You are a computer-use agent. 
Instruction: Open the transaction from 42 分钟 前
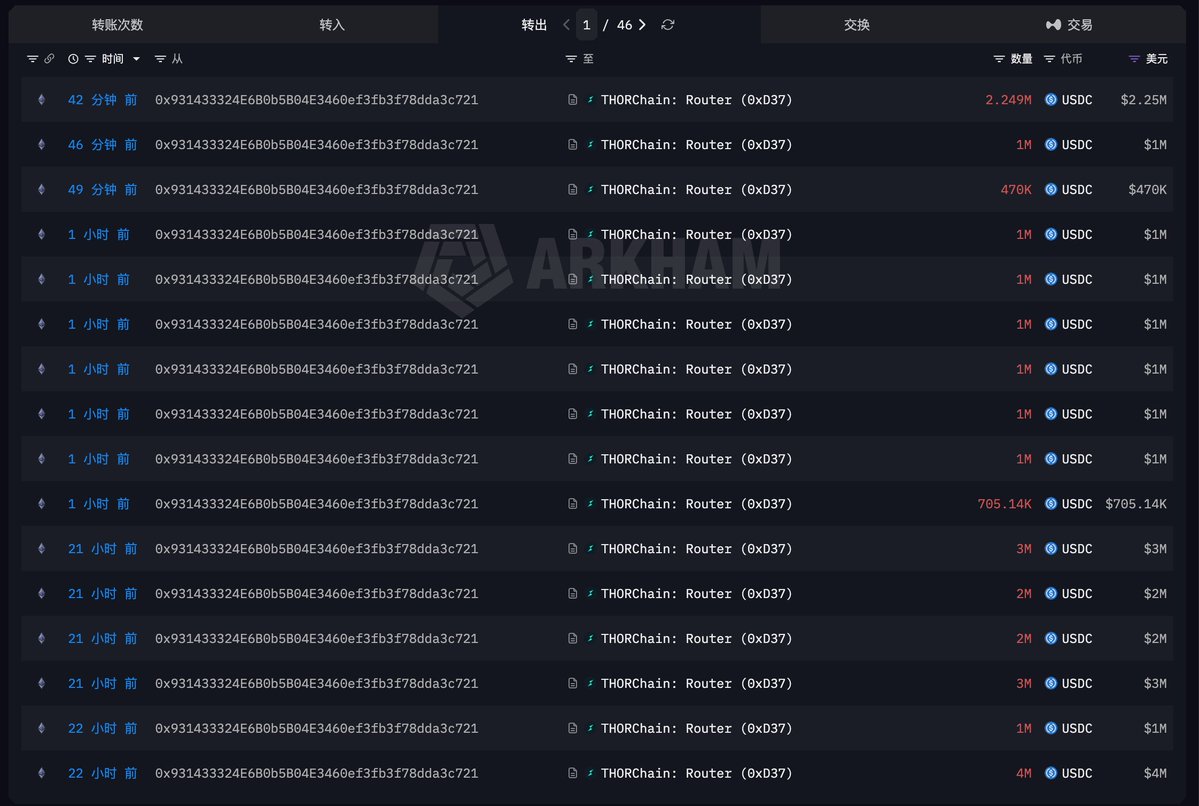(x=102, y=99)
